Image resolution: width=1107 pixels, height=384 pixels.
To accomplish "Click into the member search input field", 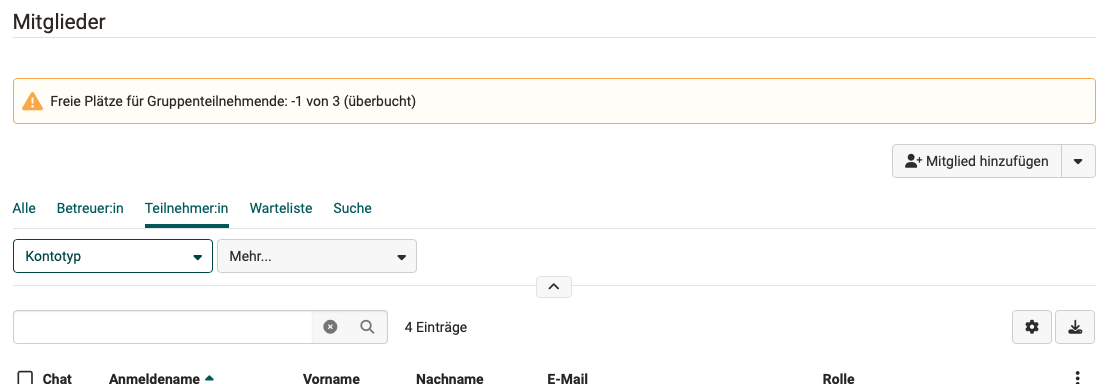I will 163,327.
